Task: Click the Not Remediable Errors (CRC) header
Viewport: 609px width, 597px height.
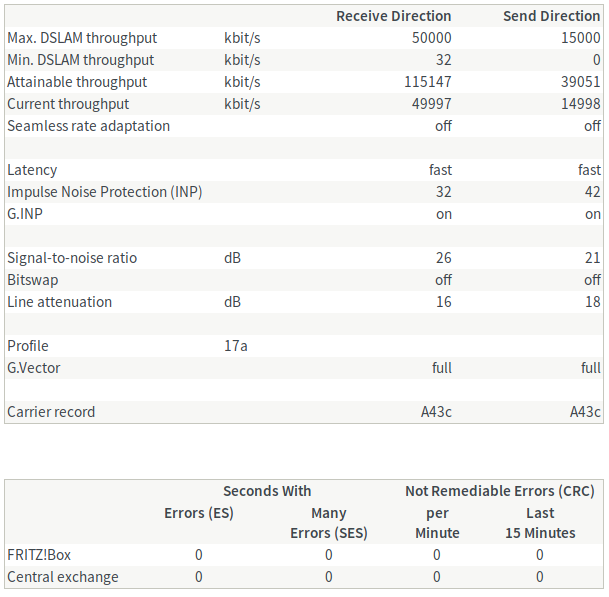Action: coord(499,491)
